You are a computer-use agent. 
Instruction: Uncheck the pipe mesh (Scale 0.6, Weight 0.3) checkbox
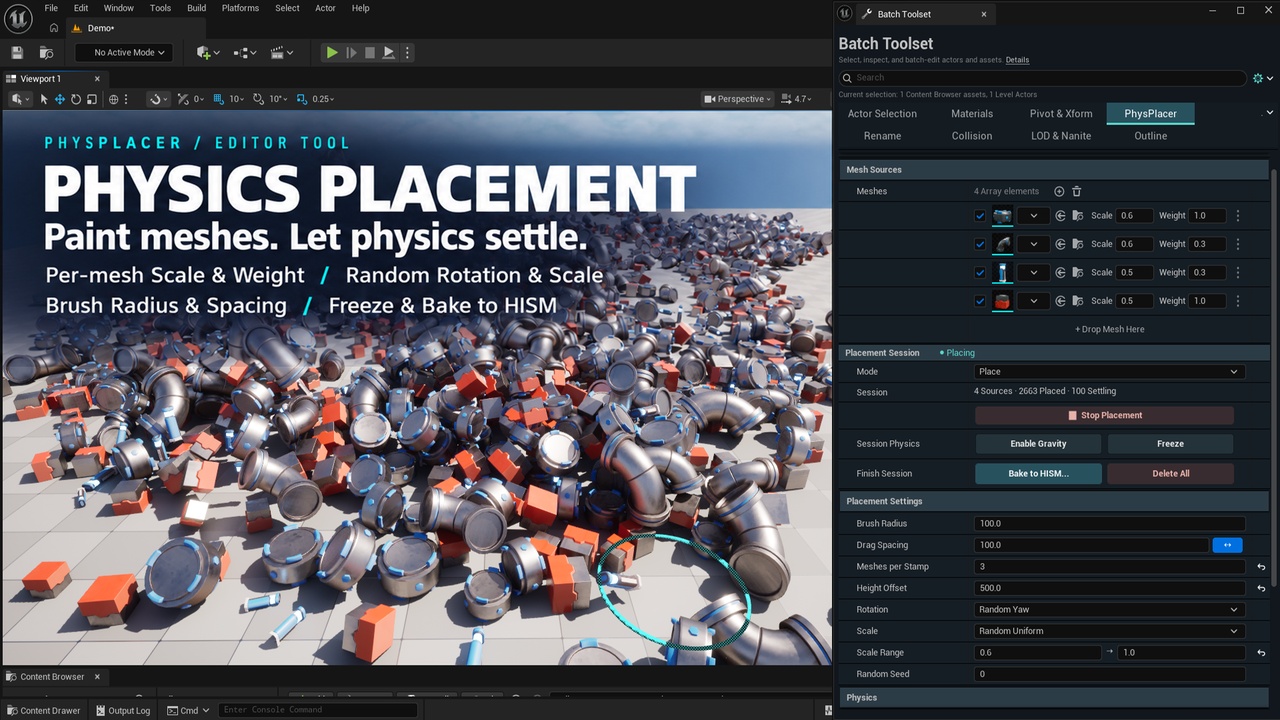(980, 244)
